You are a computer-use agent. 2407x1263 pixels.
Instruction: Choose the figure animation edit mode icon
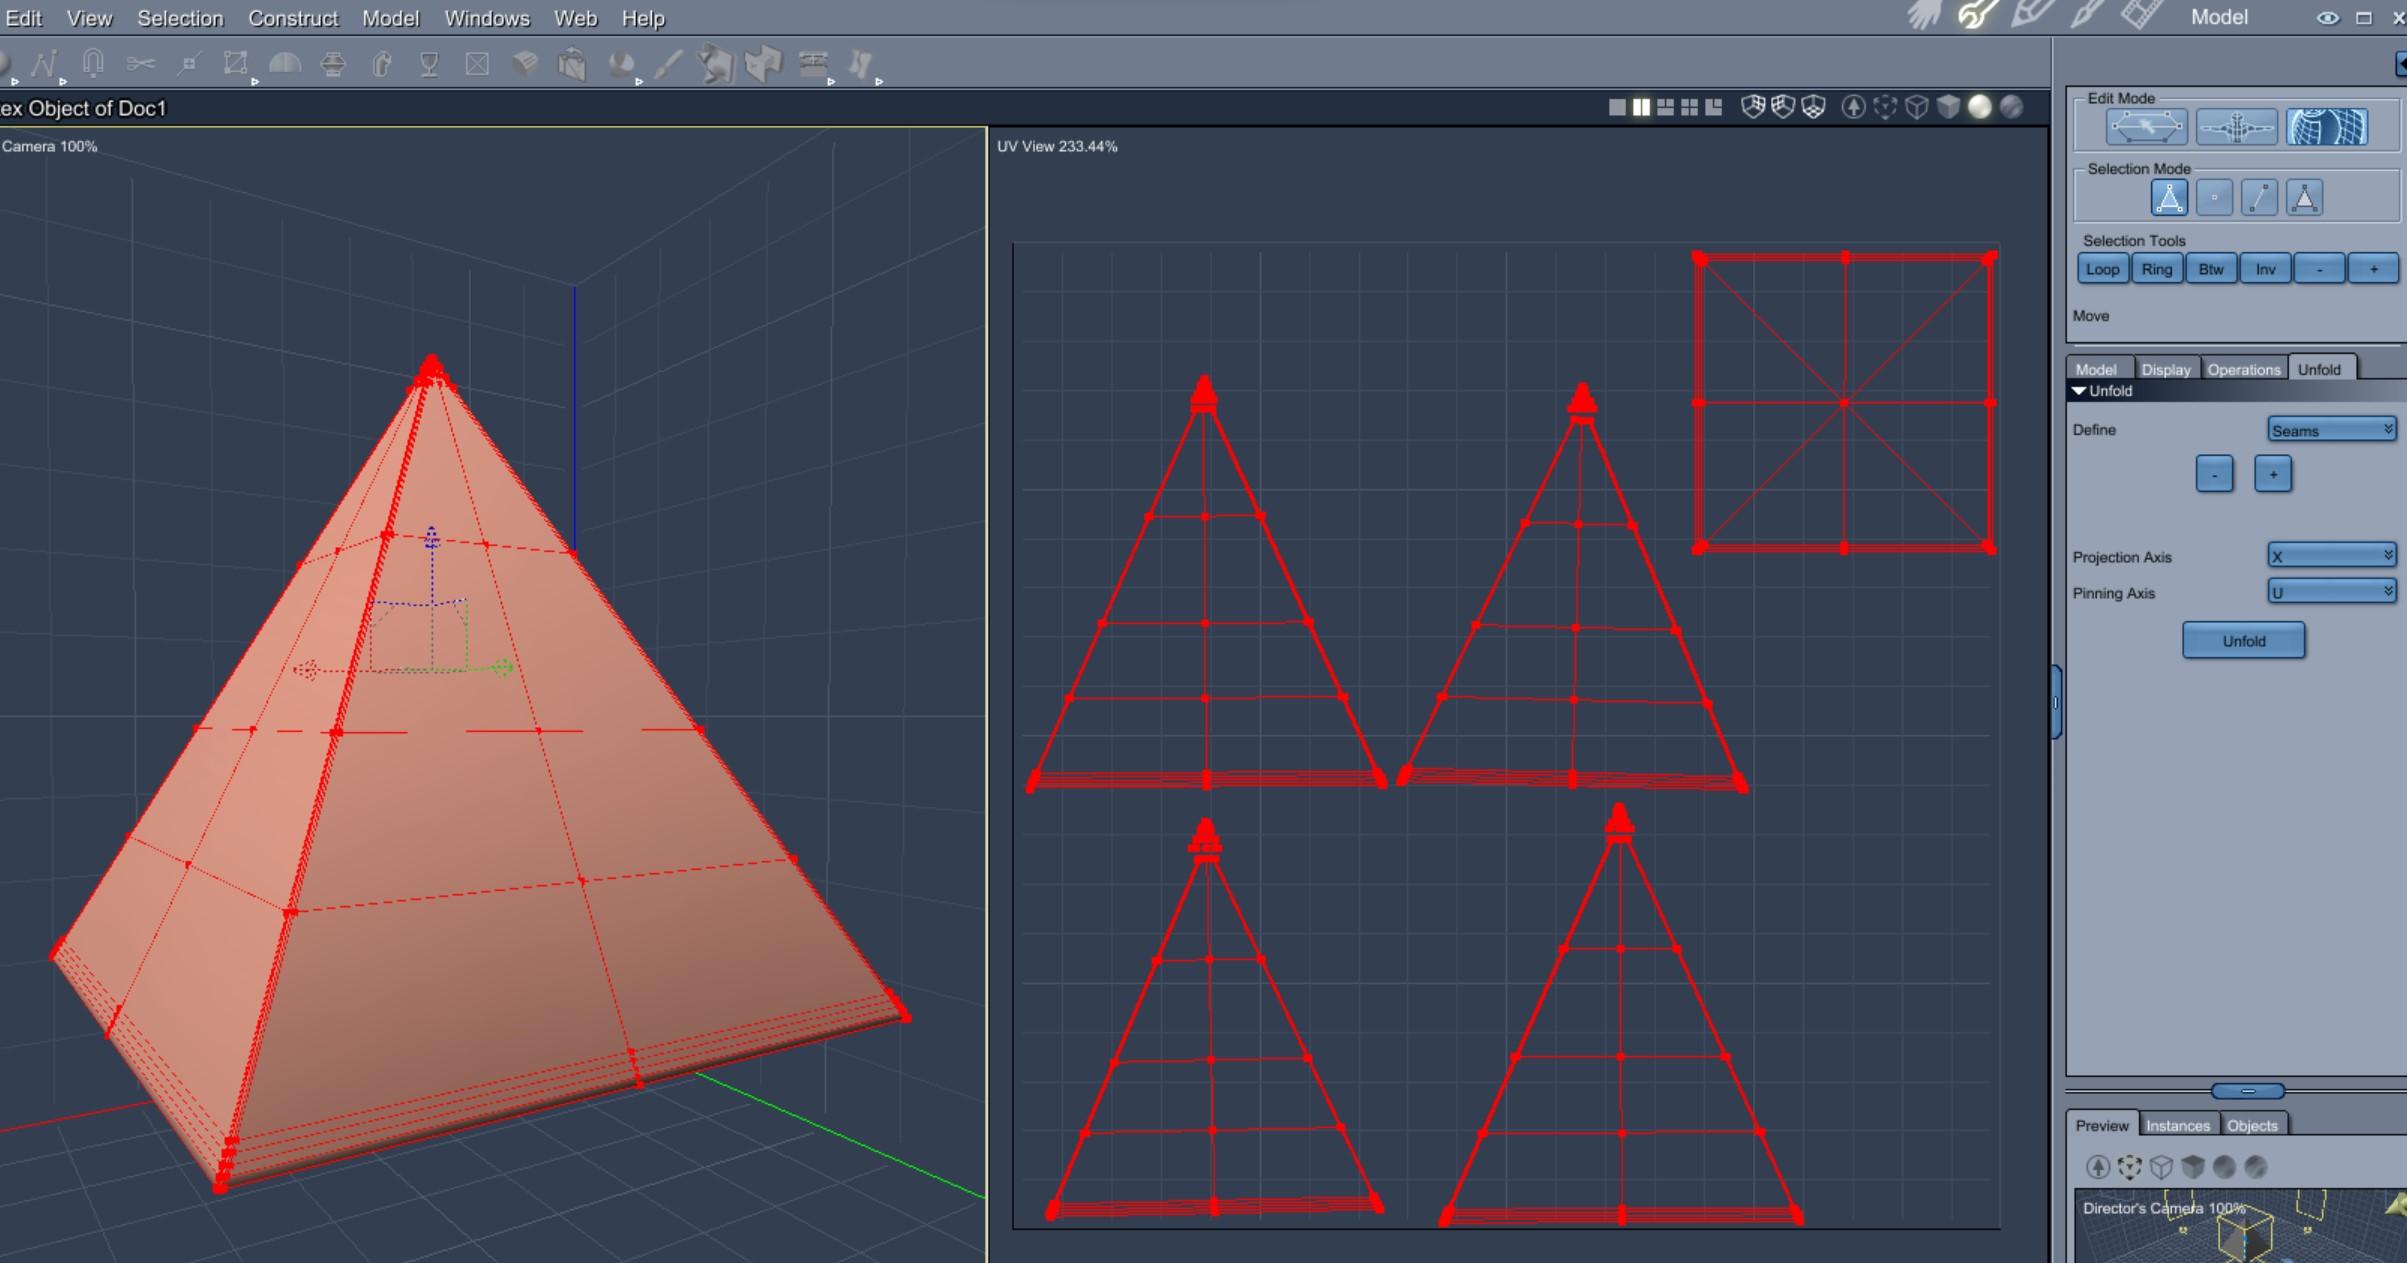click(x=2236, y=128)
